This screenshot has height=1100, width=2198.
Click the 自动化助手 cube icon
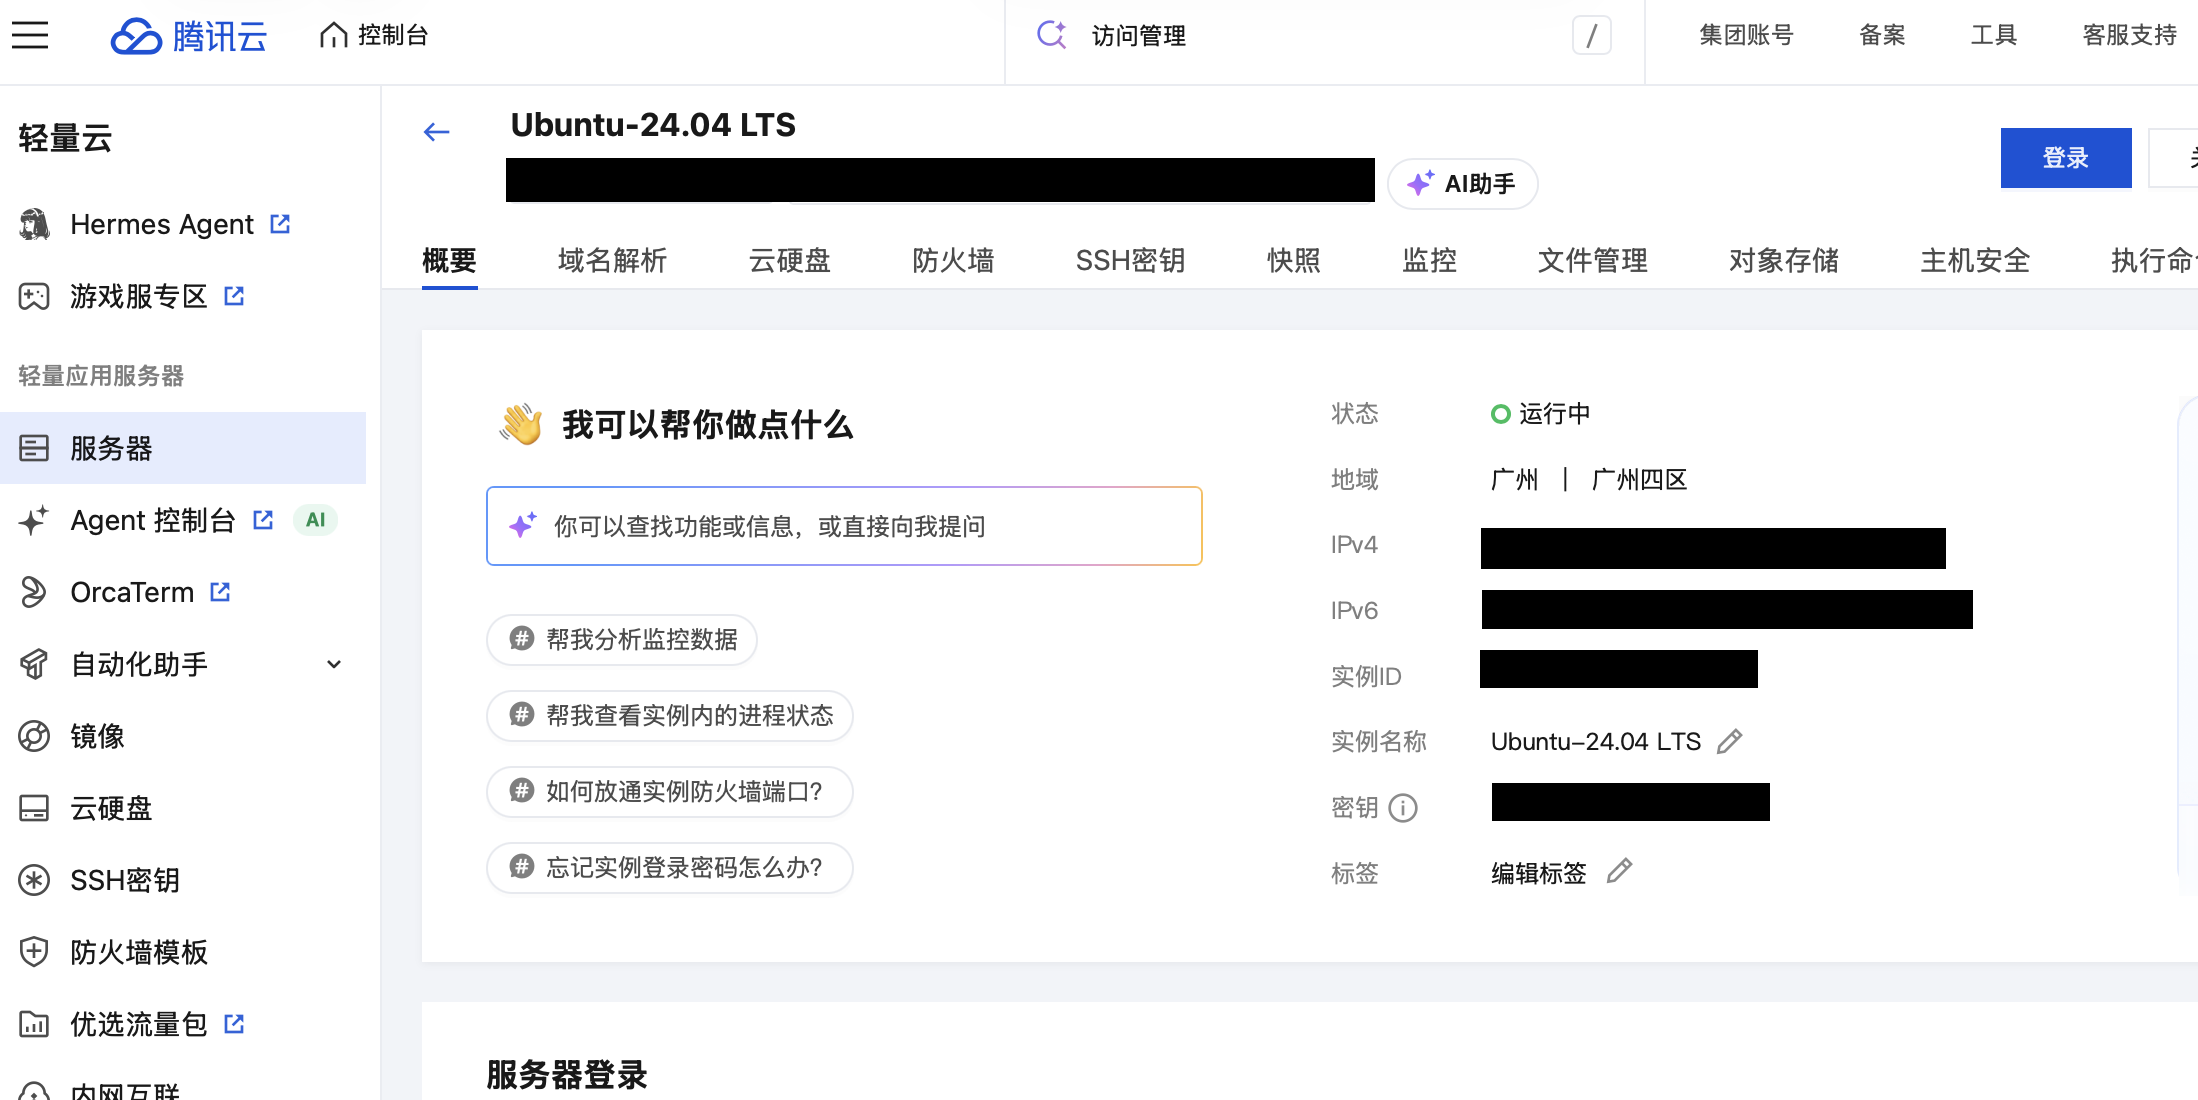click(x=34, y=664)
